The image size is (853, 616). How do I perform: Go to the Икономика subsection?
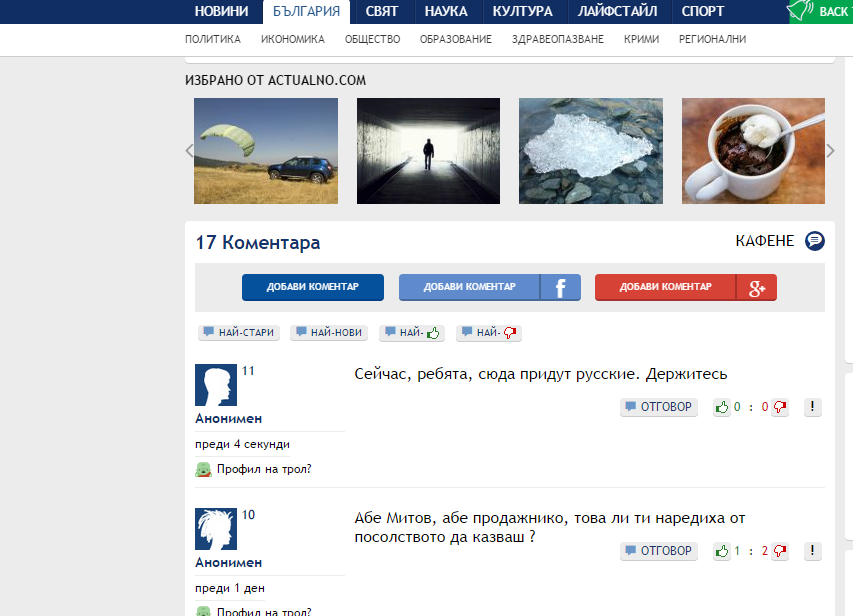point(293,39)
